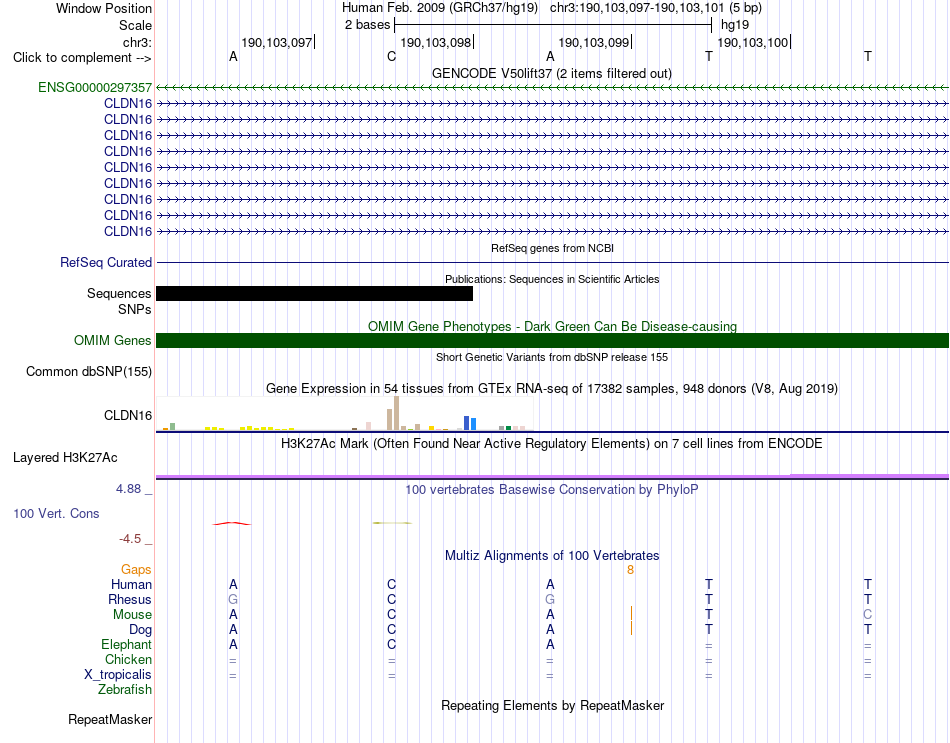Click the green ENSG00000297357 transcript arrow line
This screenshot has width=950, height=743.
pyautogui.click(x=552, y=88)
